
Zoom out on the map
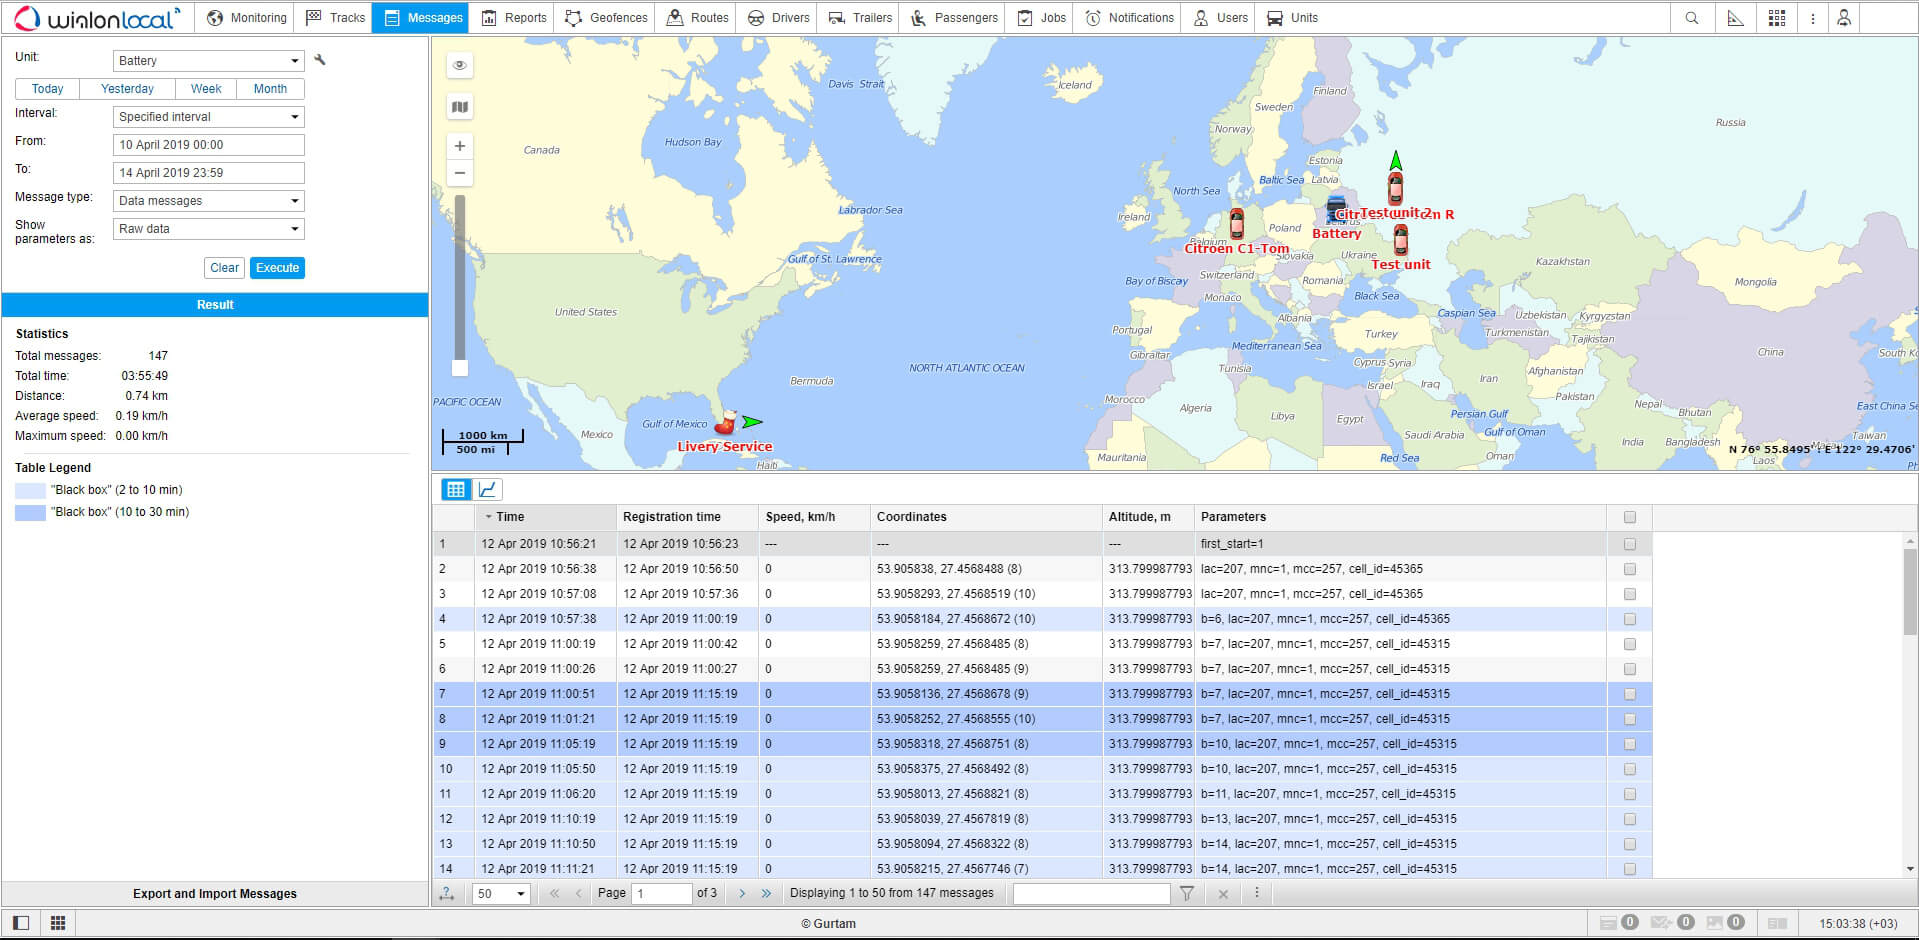pos(459,173)
